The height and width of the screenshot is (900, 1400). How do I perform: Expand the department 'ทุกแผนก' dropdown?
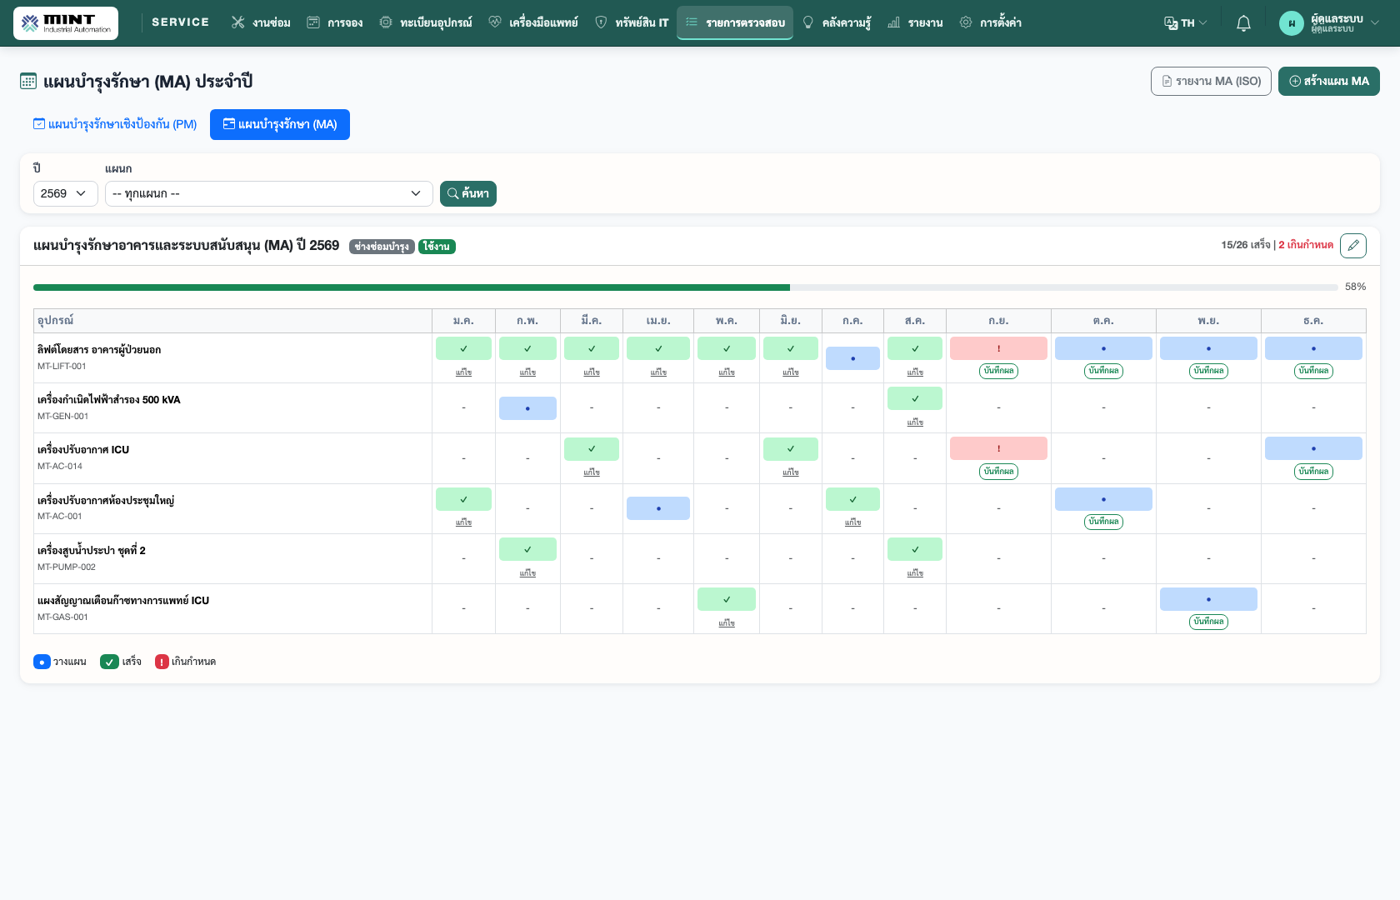coord(268,194)
